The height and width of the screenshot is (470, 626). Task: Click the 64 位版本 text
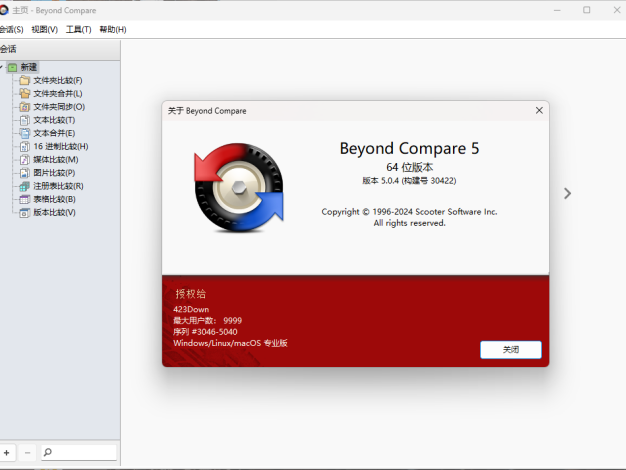pyautogui.click(x=410, y=167)
